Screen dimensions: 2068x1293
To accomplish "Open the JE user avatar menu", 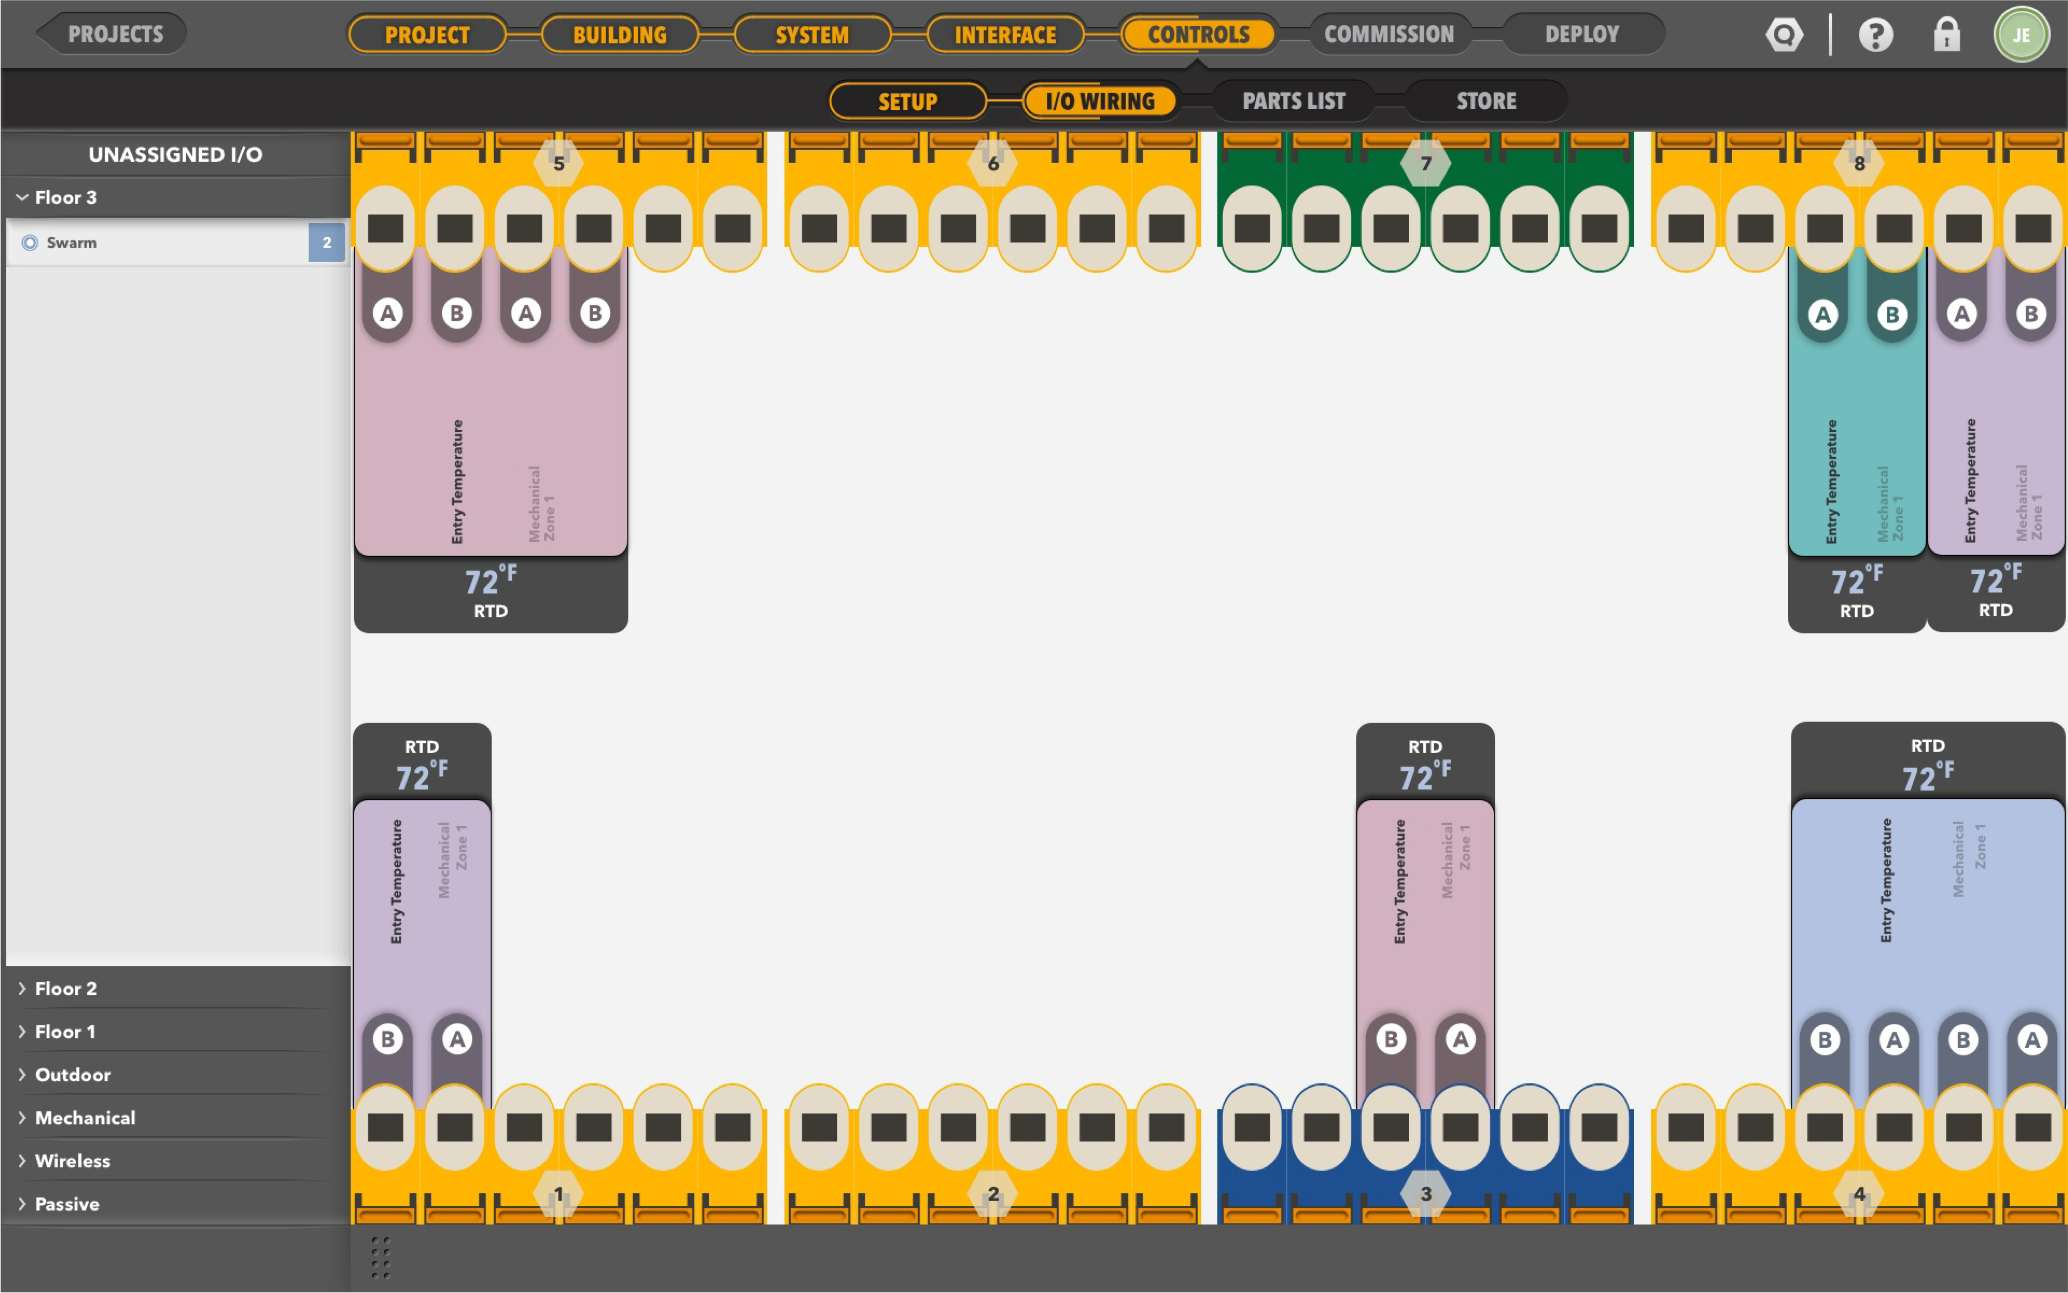I will (x=2021, y=35).
